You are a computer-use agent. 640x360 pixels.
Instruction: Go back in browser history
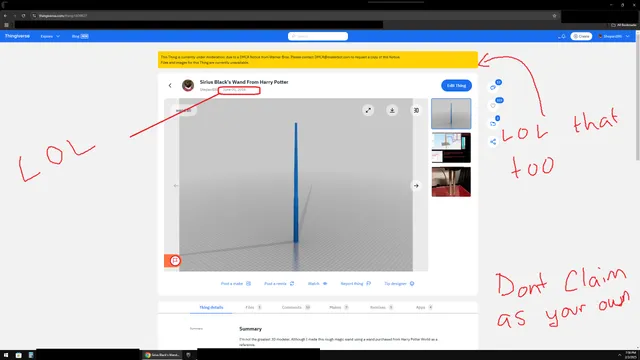(5, 16)
